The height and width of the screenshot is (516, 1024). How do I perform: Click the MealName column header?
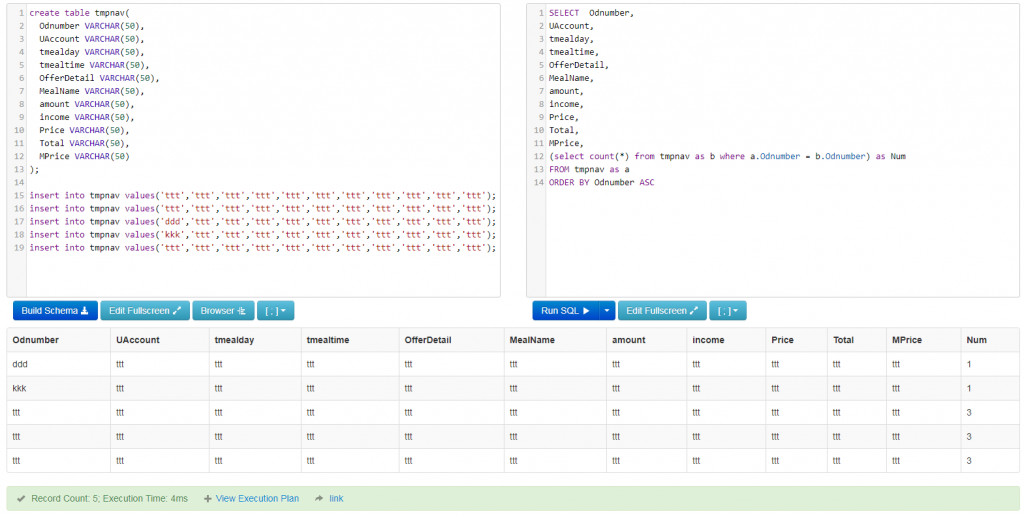point(556,340)
